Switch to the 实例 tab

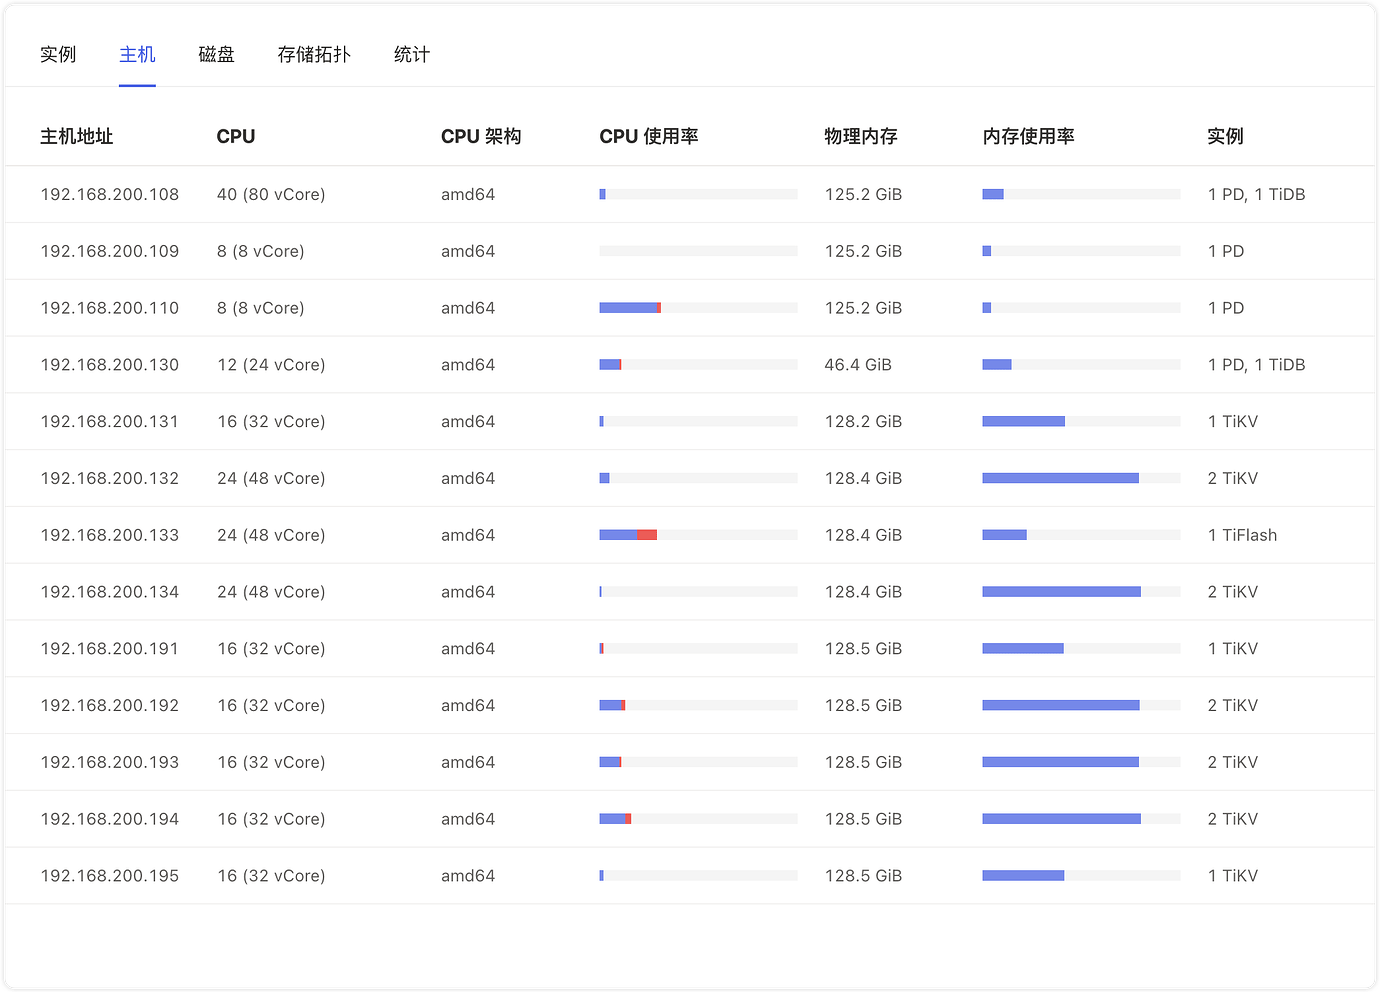pos(58,54)
